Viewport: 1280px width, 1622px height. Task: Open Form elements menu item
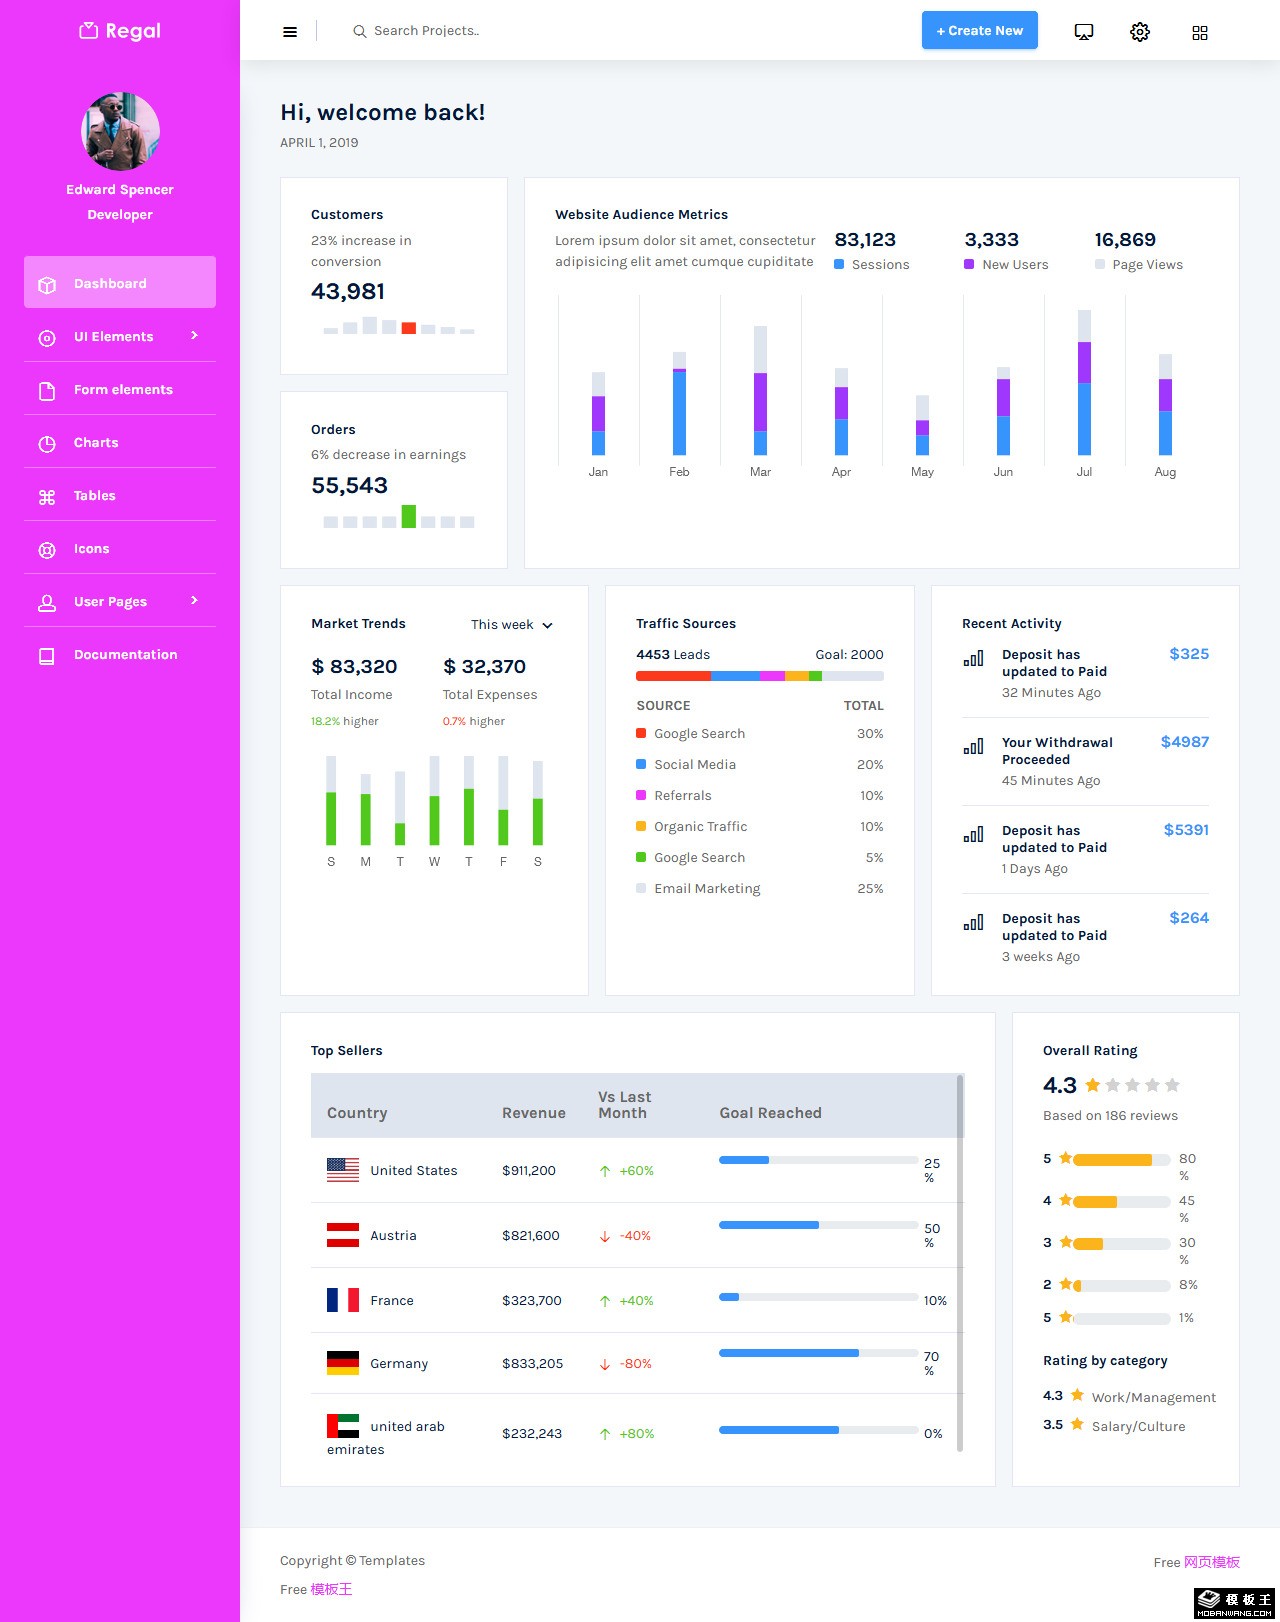(122, 390)
